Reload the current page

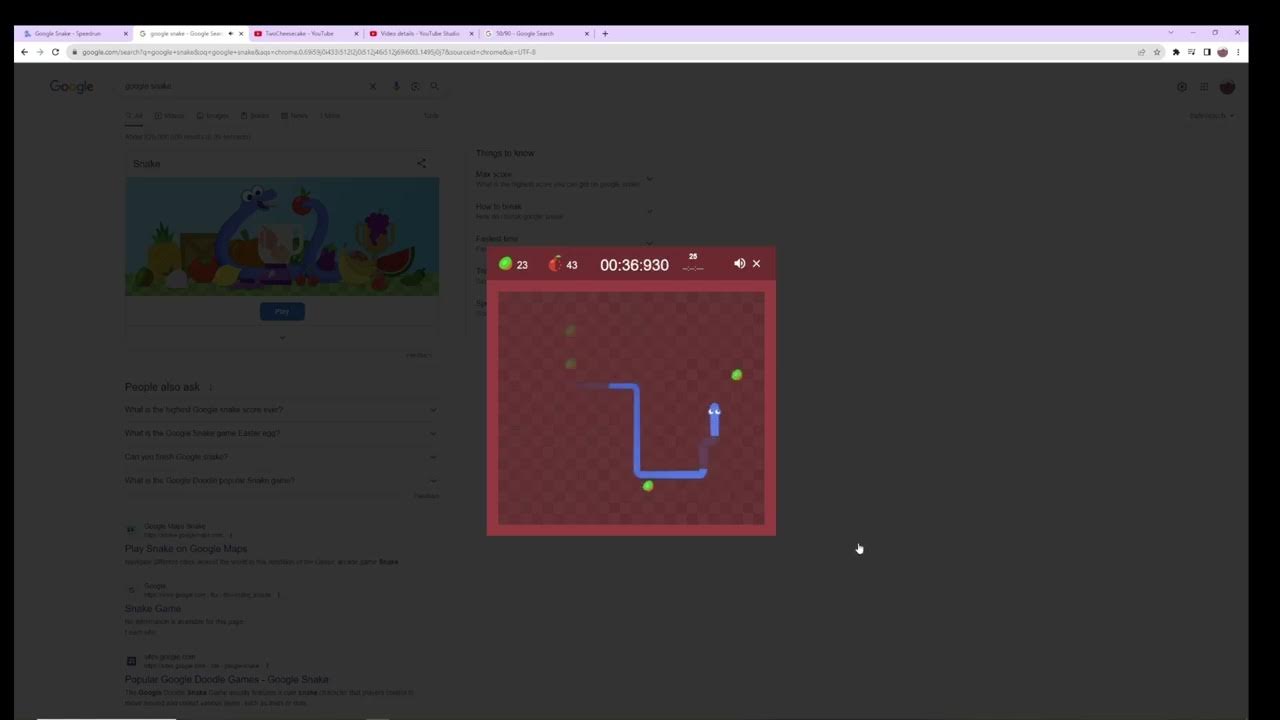pyautogui.click(x=55, y=52)
